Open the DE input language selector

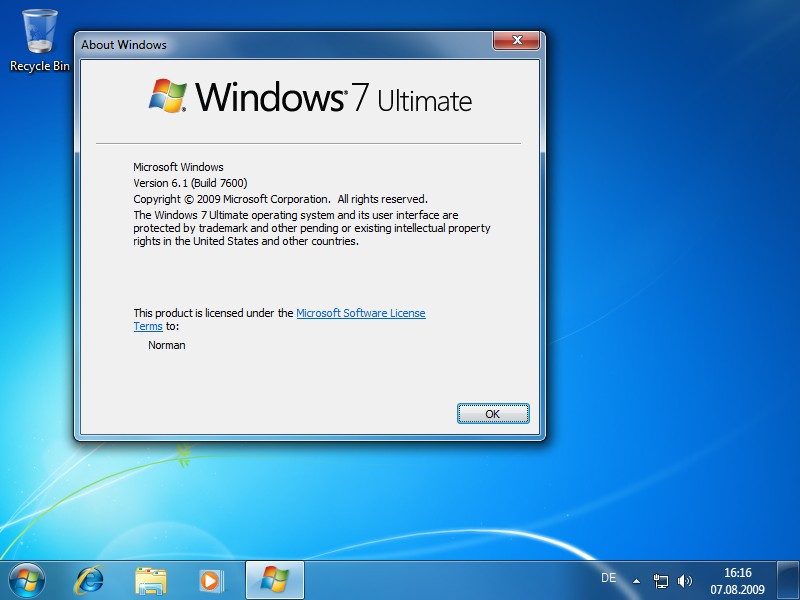608,578
